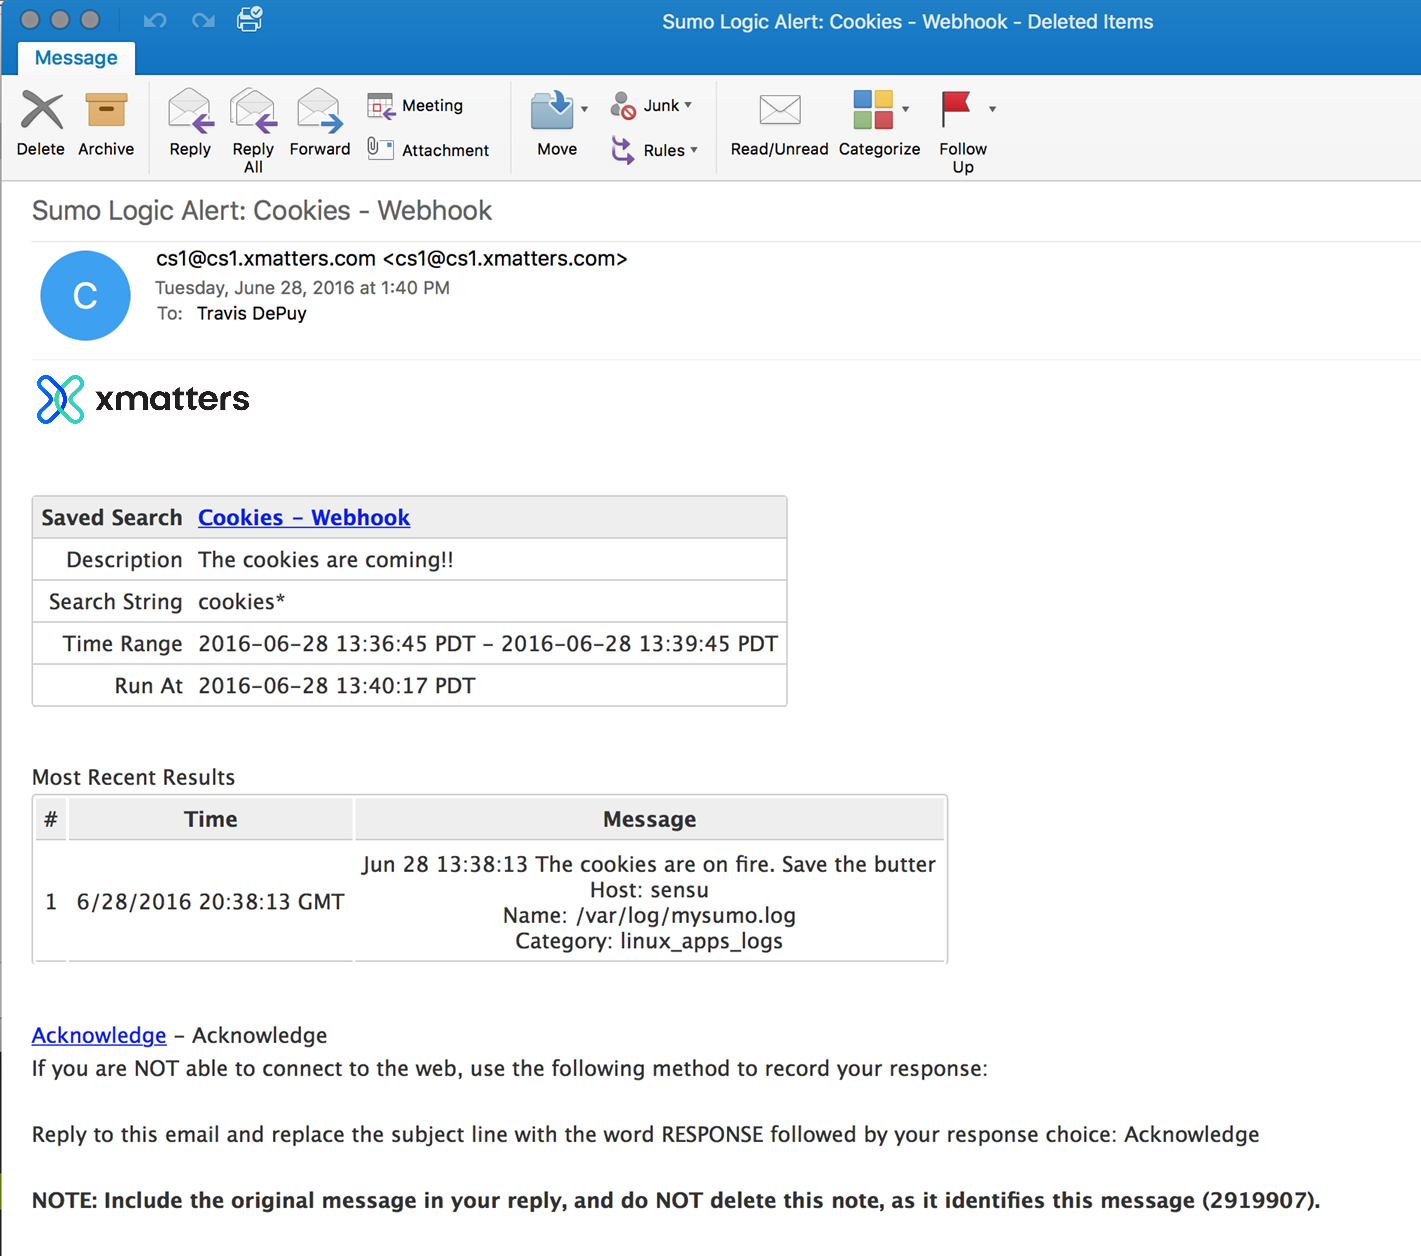Expand the Follow Up flag options arrow

pos(992,109)
